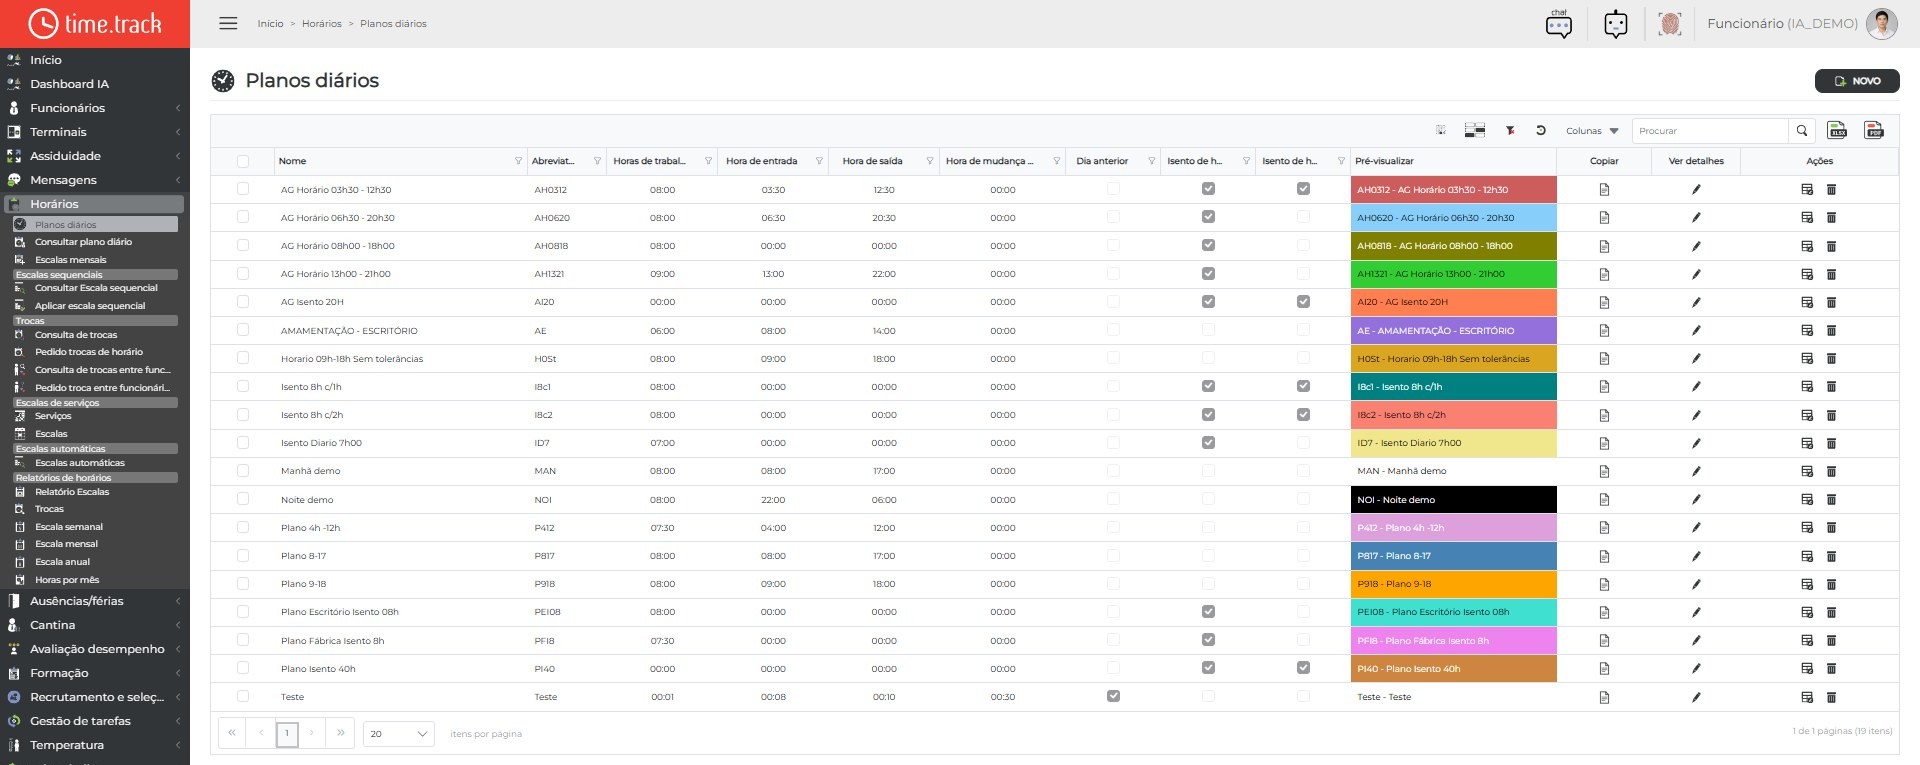Viewport: 1920px width, 765px height.
Task: Click the search magnifier icon
Action: click(1802, 130)
